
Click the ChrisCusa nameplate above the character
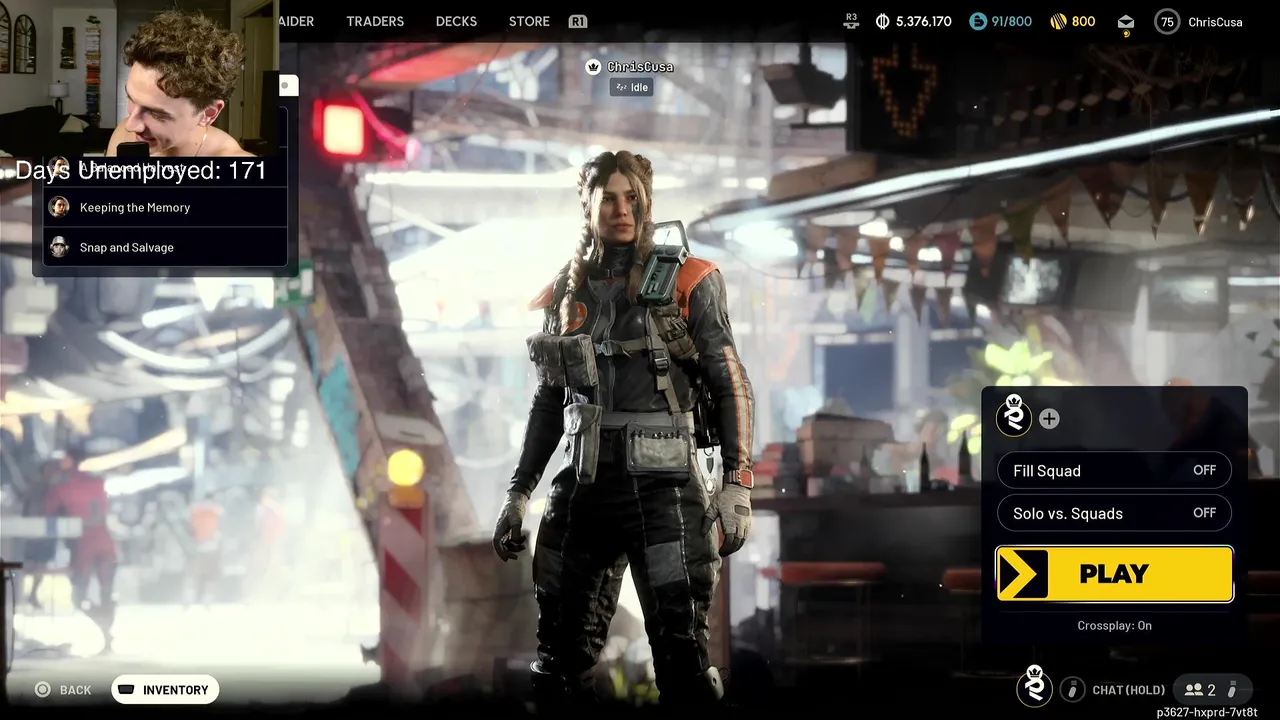click(x=640, y=67)
